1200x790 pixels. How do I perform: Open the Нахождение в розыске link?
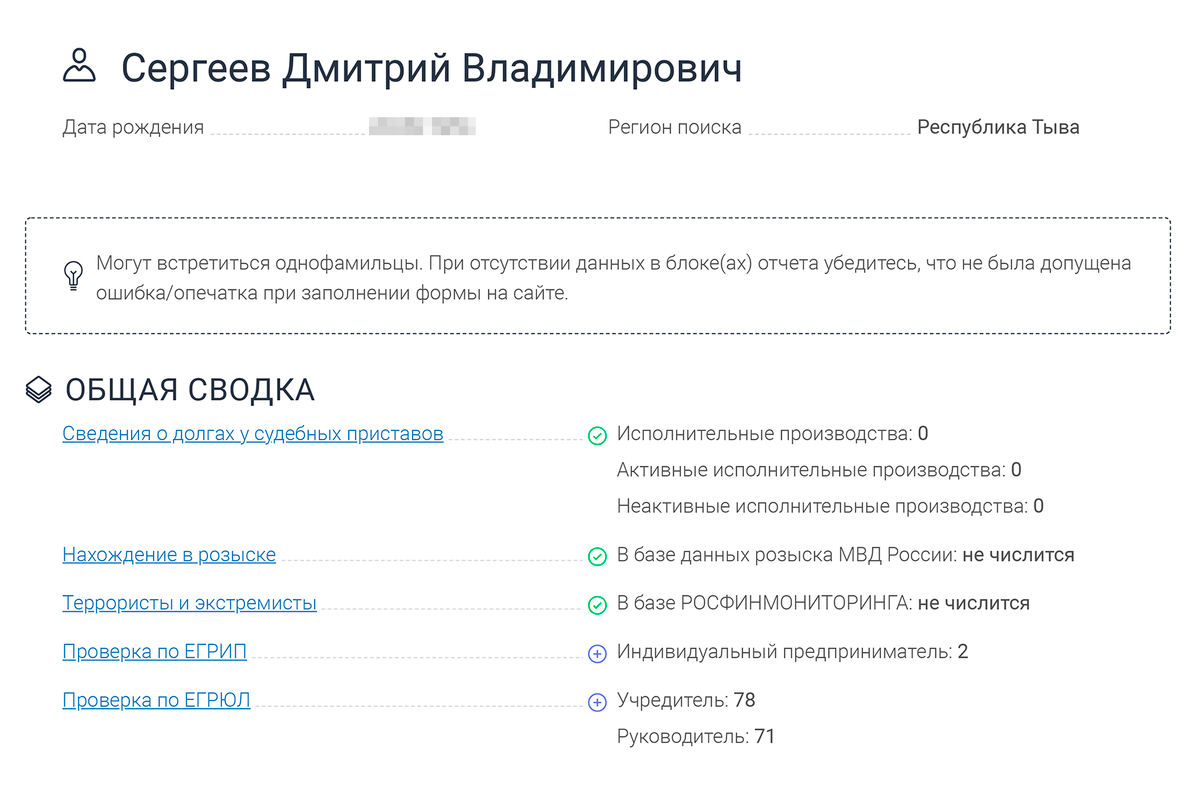(x=169, y=554)
